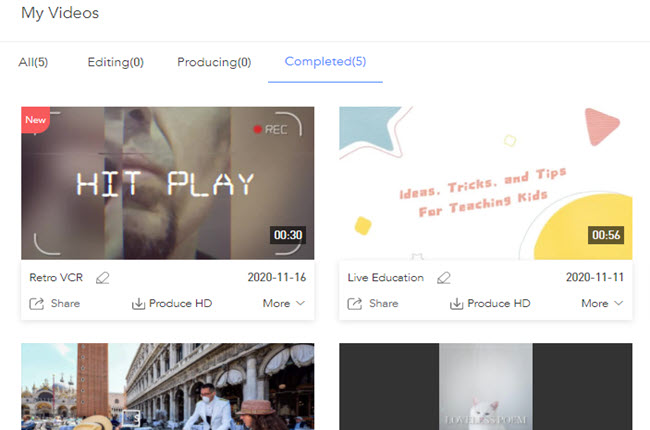Select the Completed(5) tab
This screenshot has width=650, height=430.
325,62
